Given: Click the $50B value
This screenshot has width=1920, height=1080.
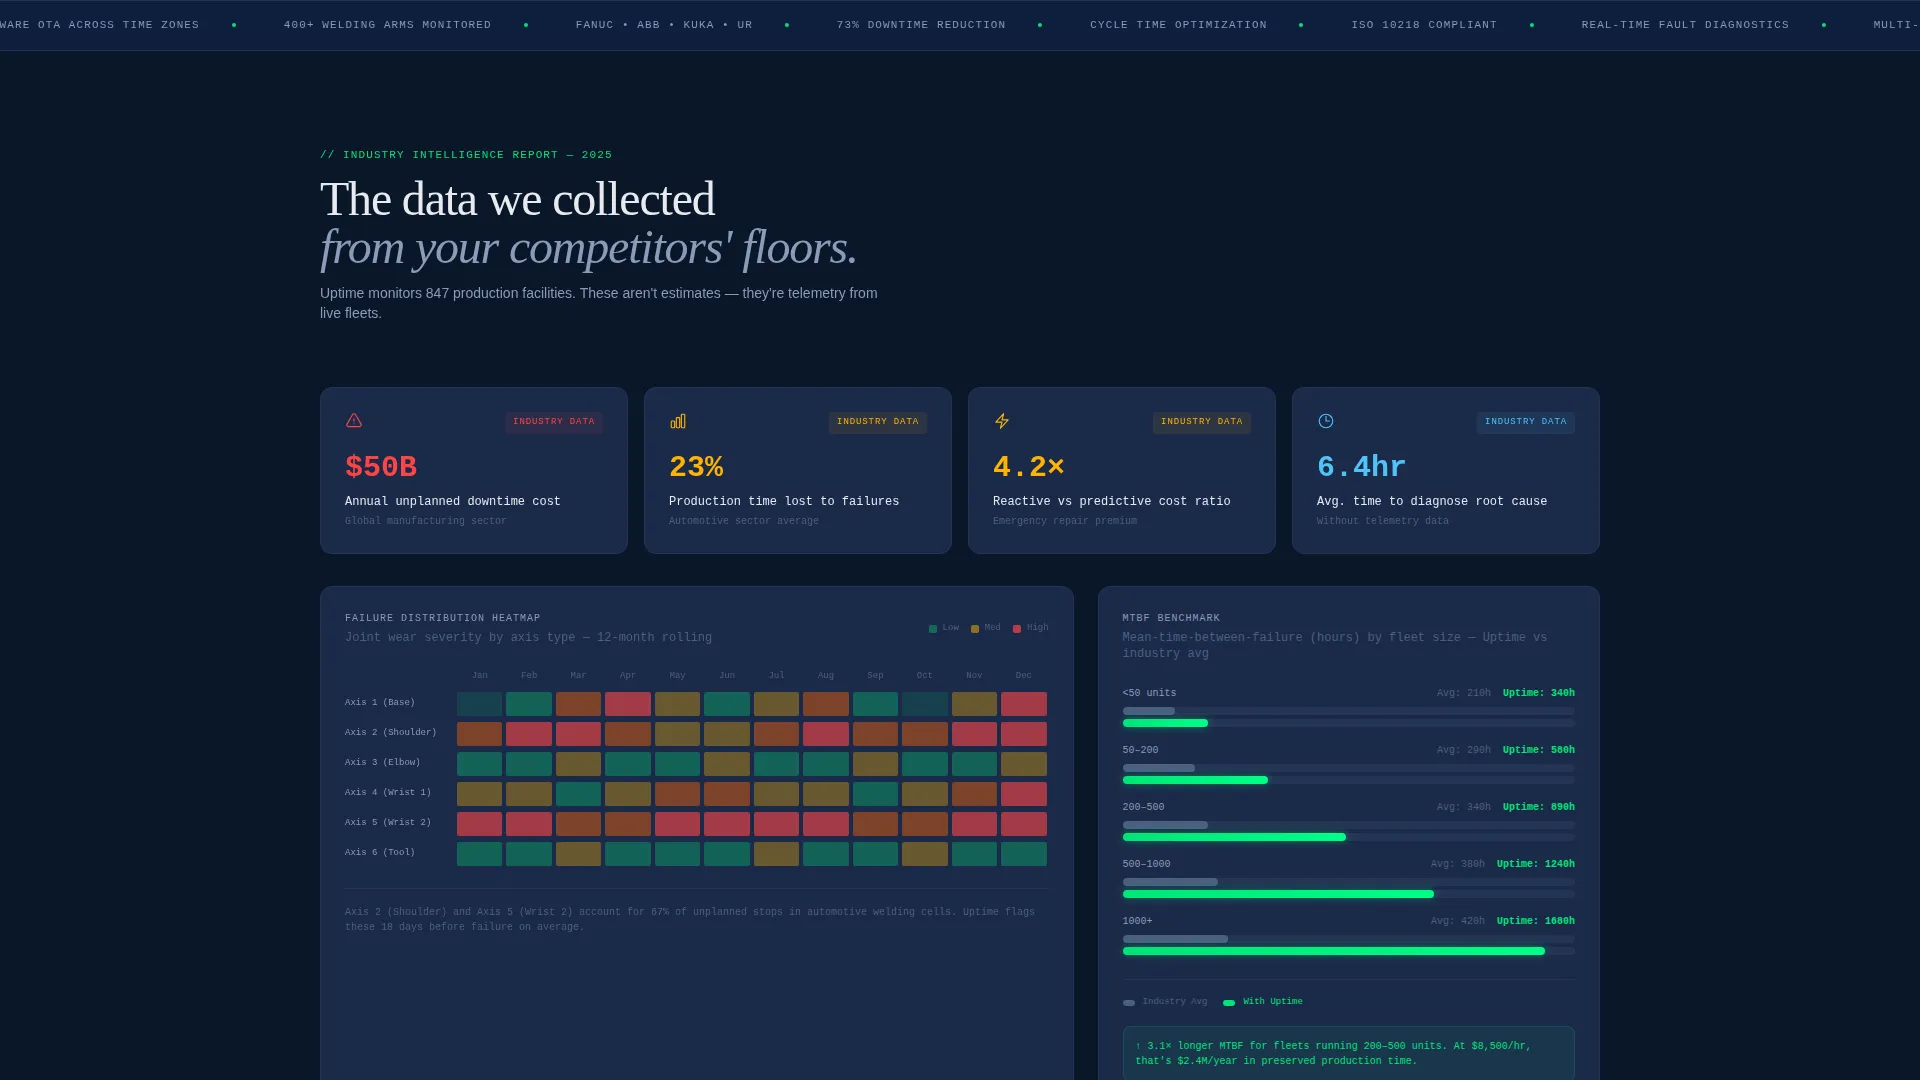Looking at the screenshot, I should pos(381,467).
